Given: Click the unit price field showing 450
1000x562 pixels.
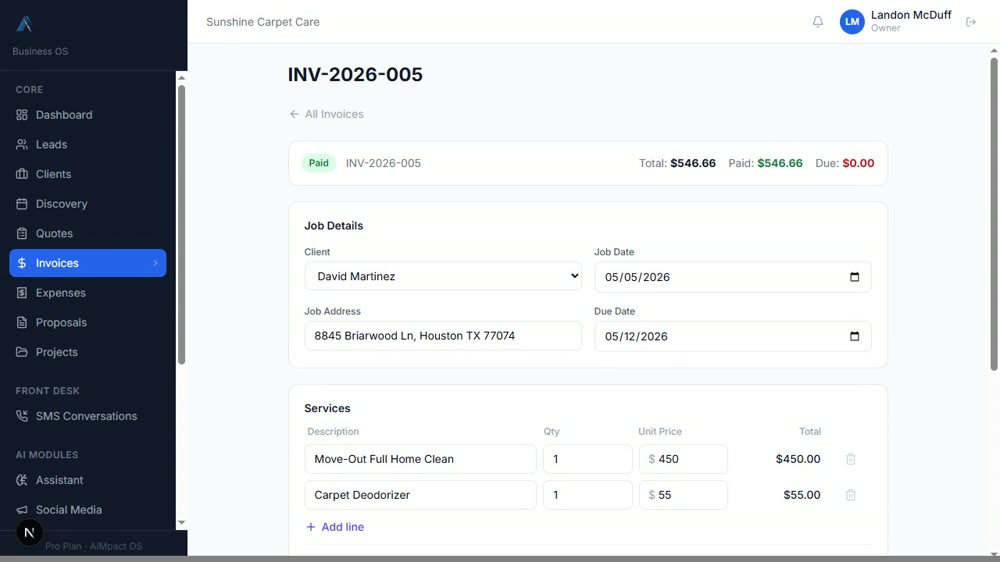Looking at the screenshot, I should 683,459.
